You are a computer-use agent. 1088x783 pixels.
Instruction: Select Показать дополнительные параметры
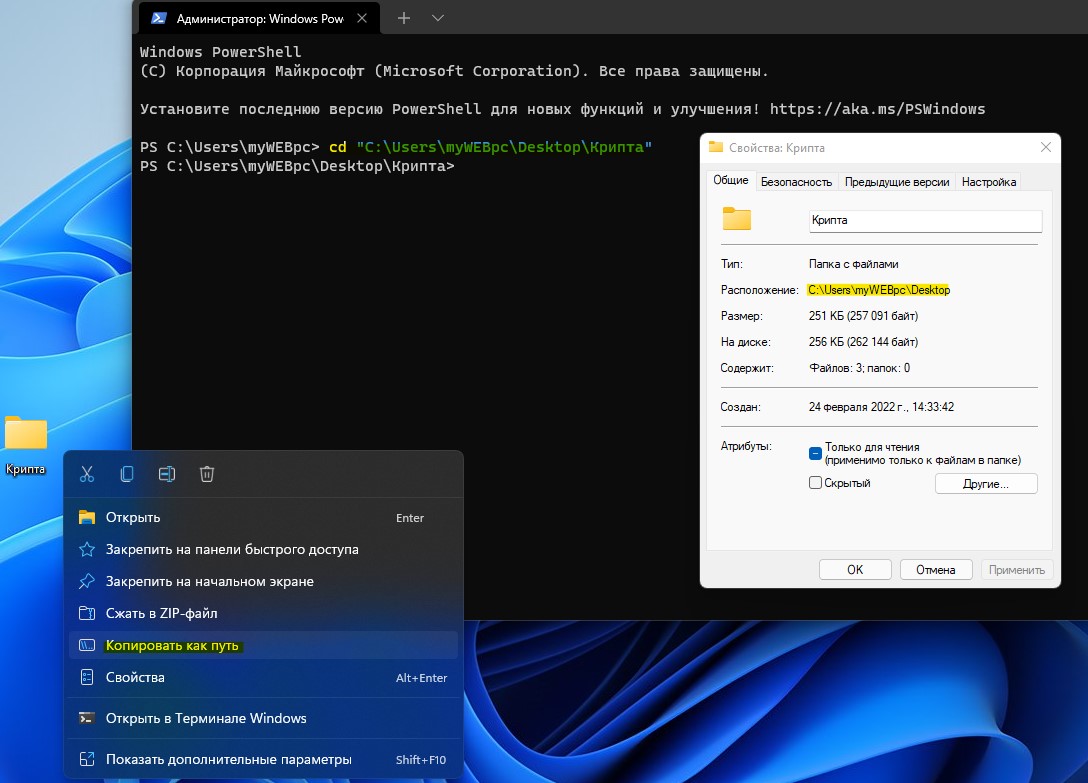pyautogui.click(x=264, y=759)
